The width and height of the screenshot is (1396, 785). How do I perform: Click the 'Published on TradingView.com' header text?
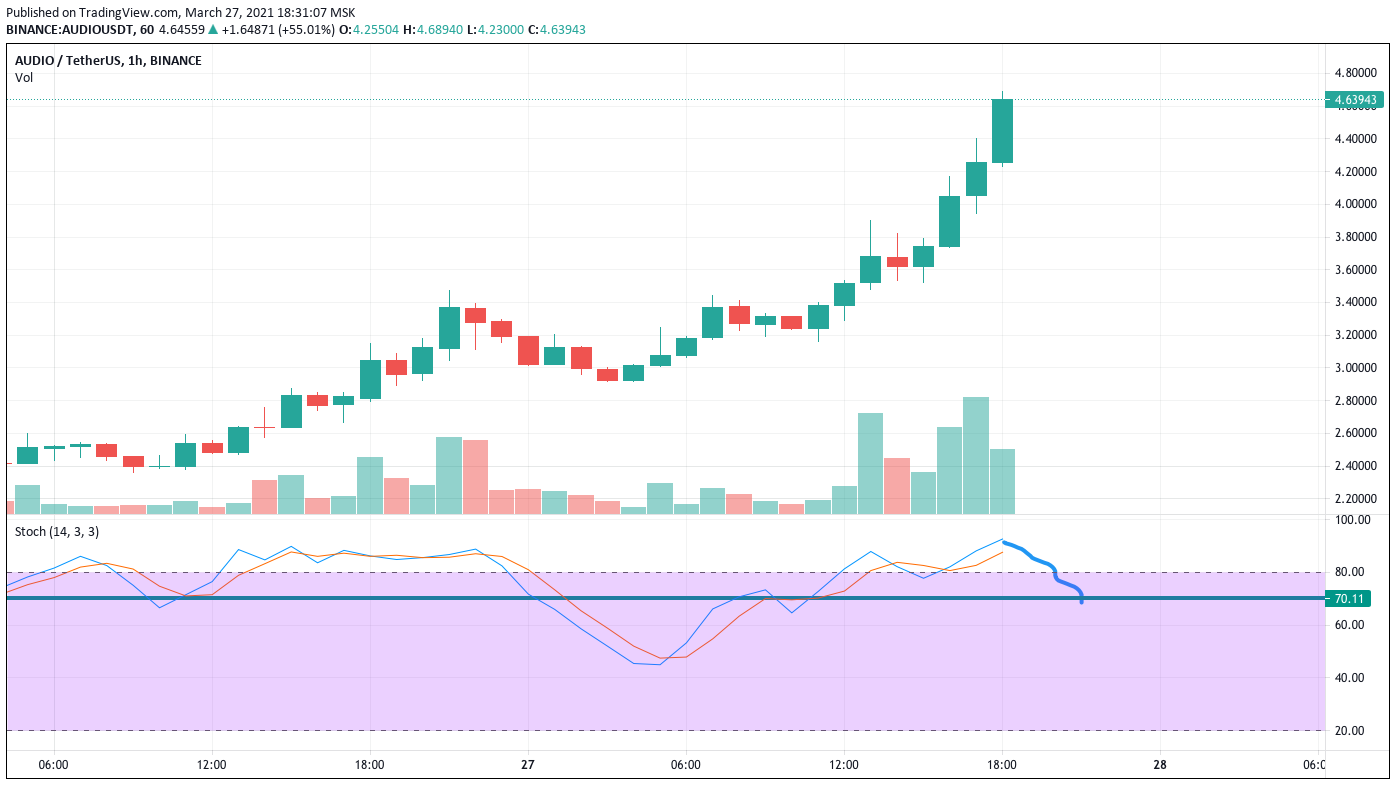tap(92, 13)
